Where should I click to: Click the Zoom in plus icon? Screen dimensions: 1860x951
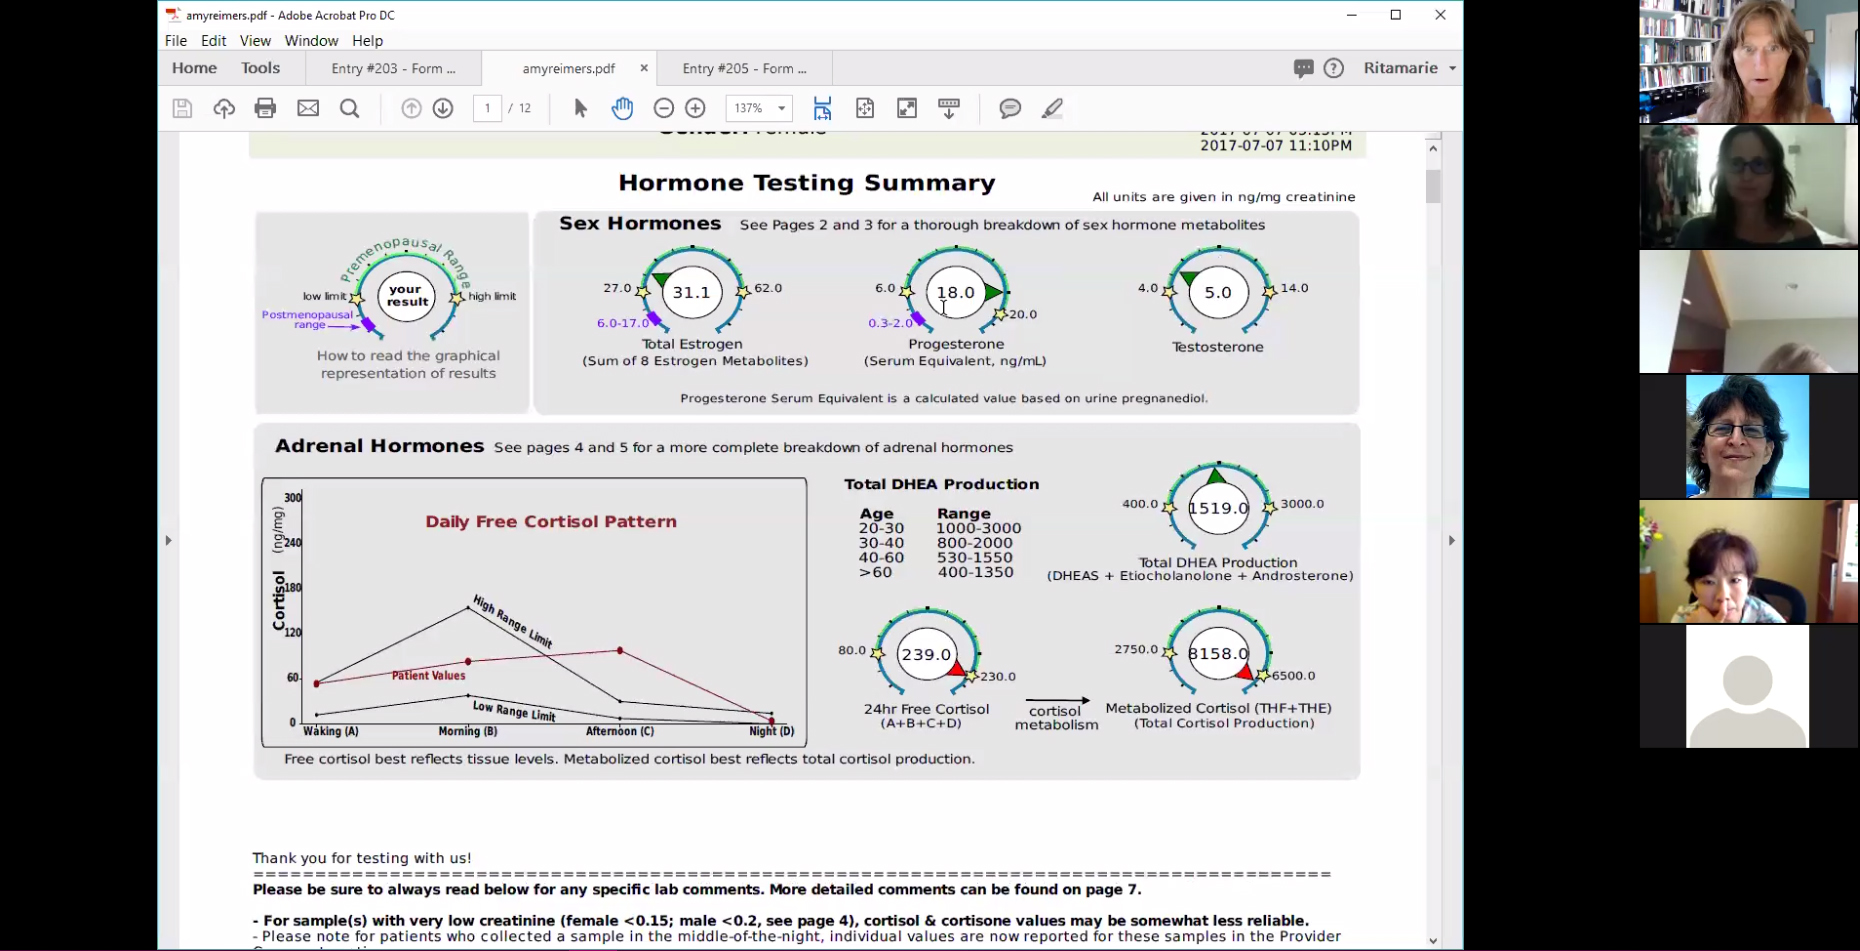[x=696, y=108]
